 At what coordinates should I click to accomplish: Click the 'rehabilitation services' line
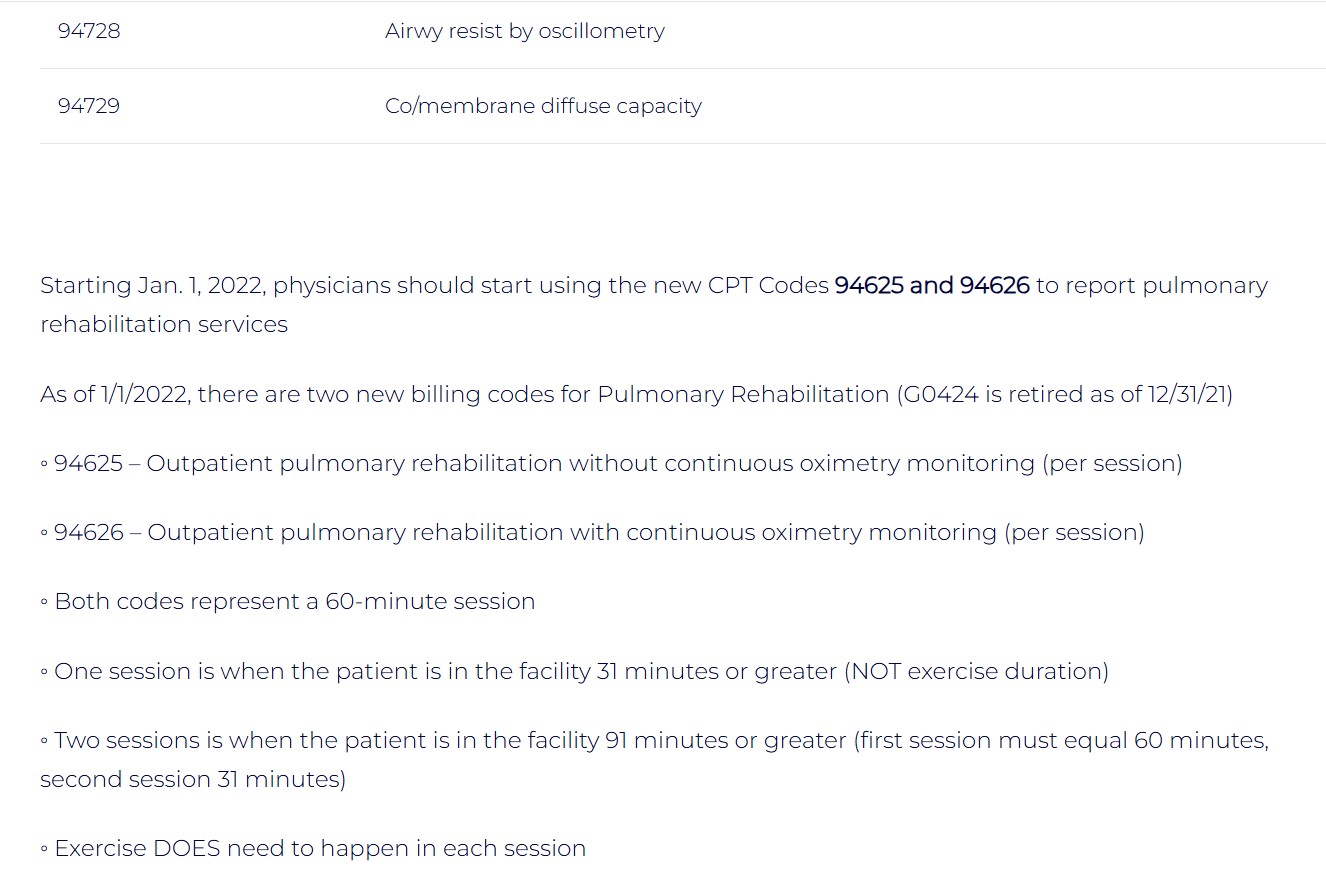pos(164,324)
